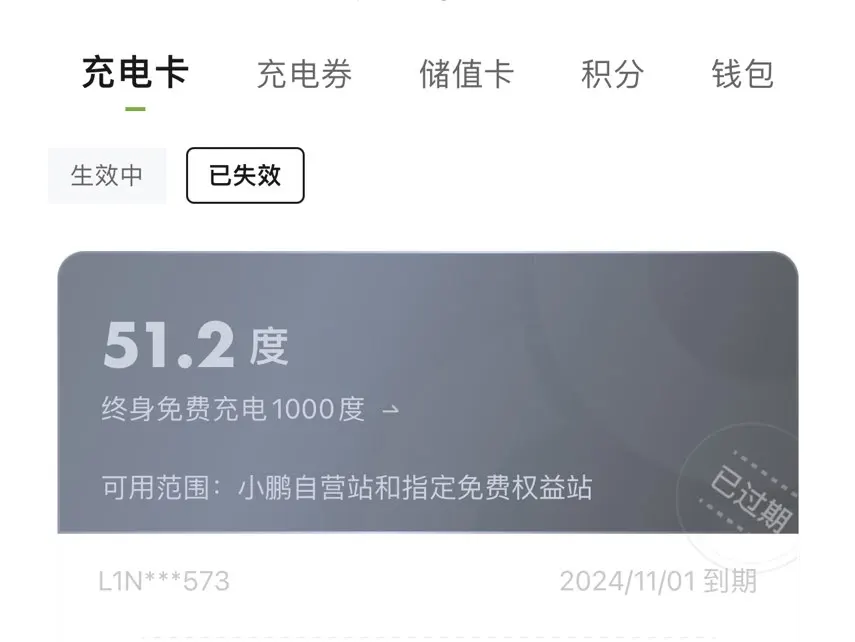The image size is (855, 642).
Task: Open the expired 51.2 度 charging card
Action: tap(428, 446)
